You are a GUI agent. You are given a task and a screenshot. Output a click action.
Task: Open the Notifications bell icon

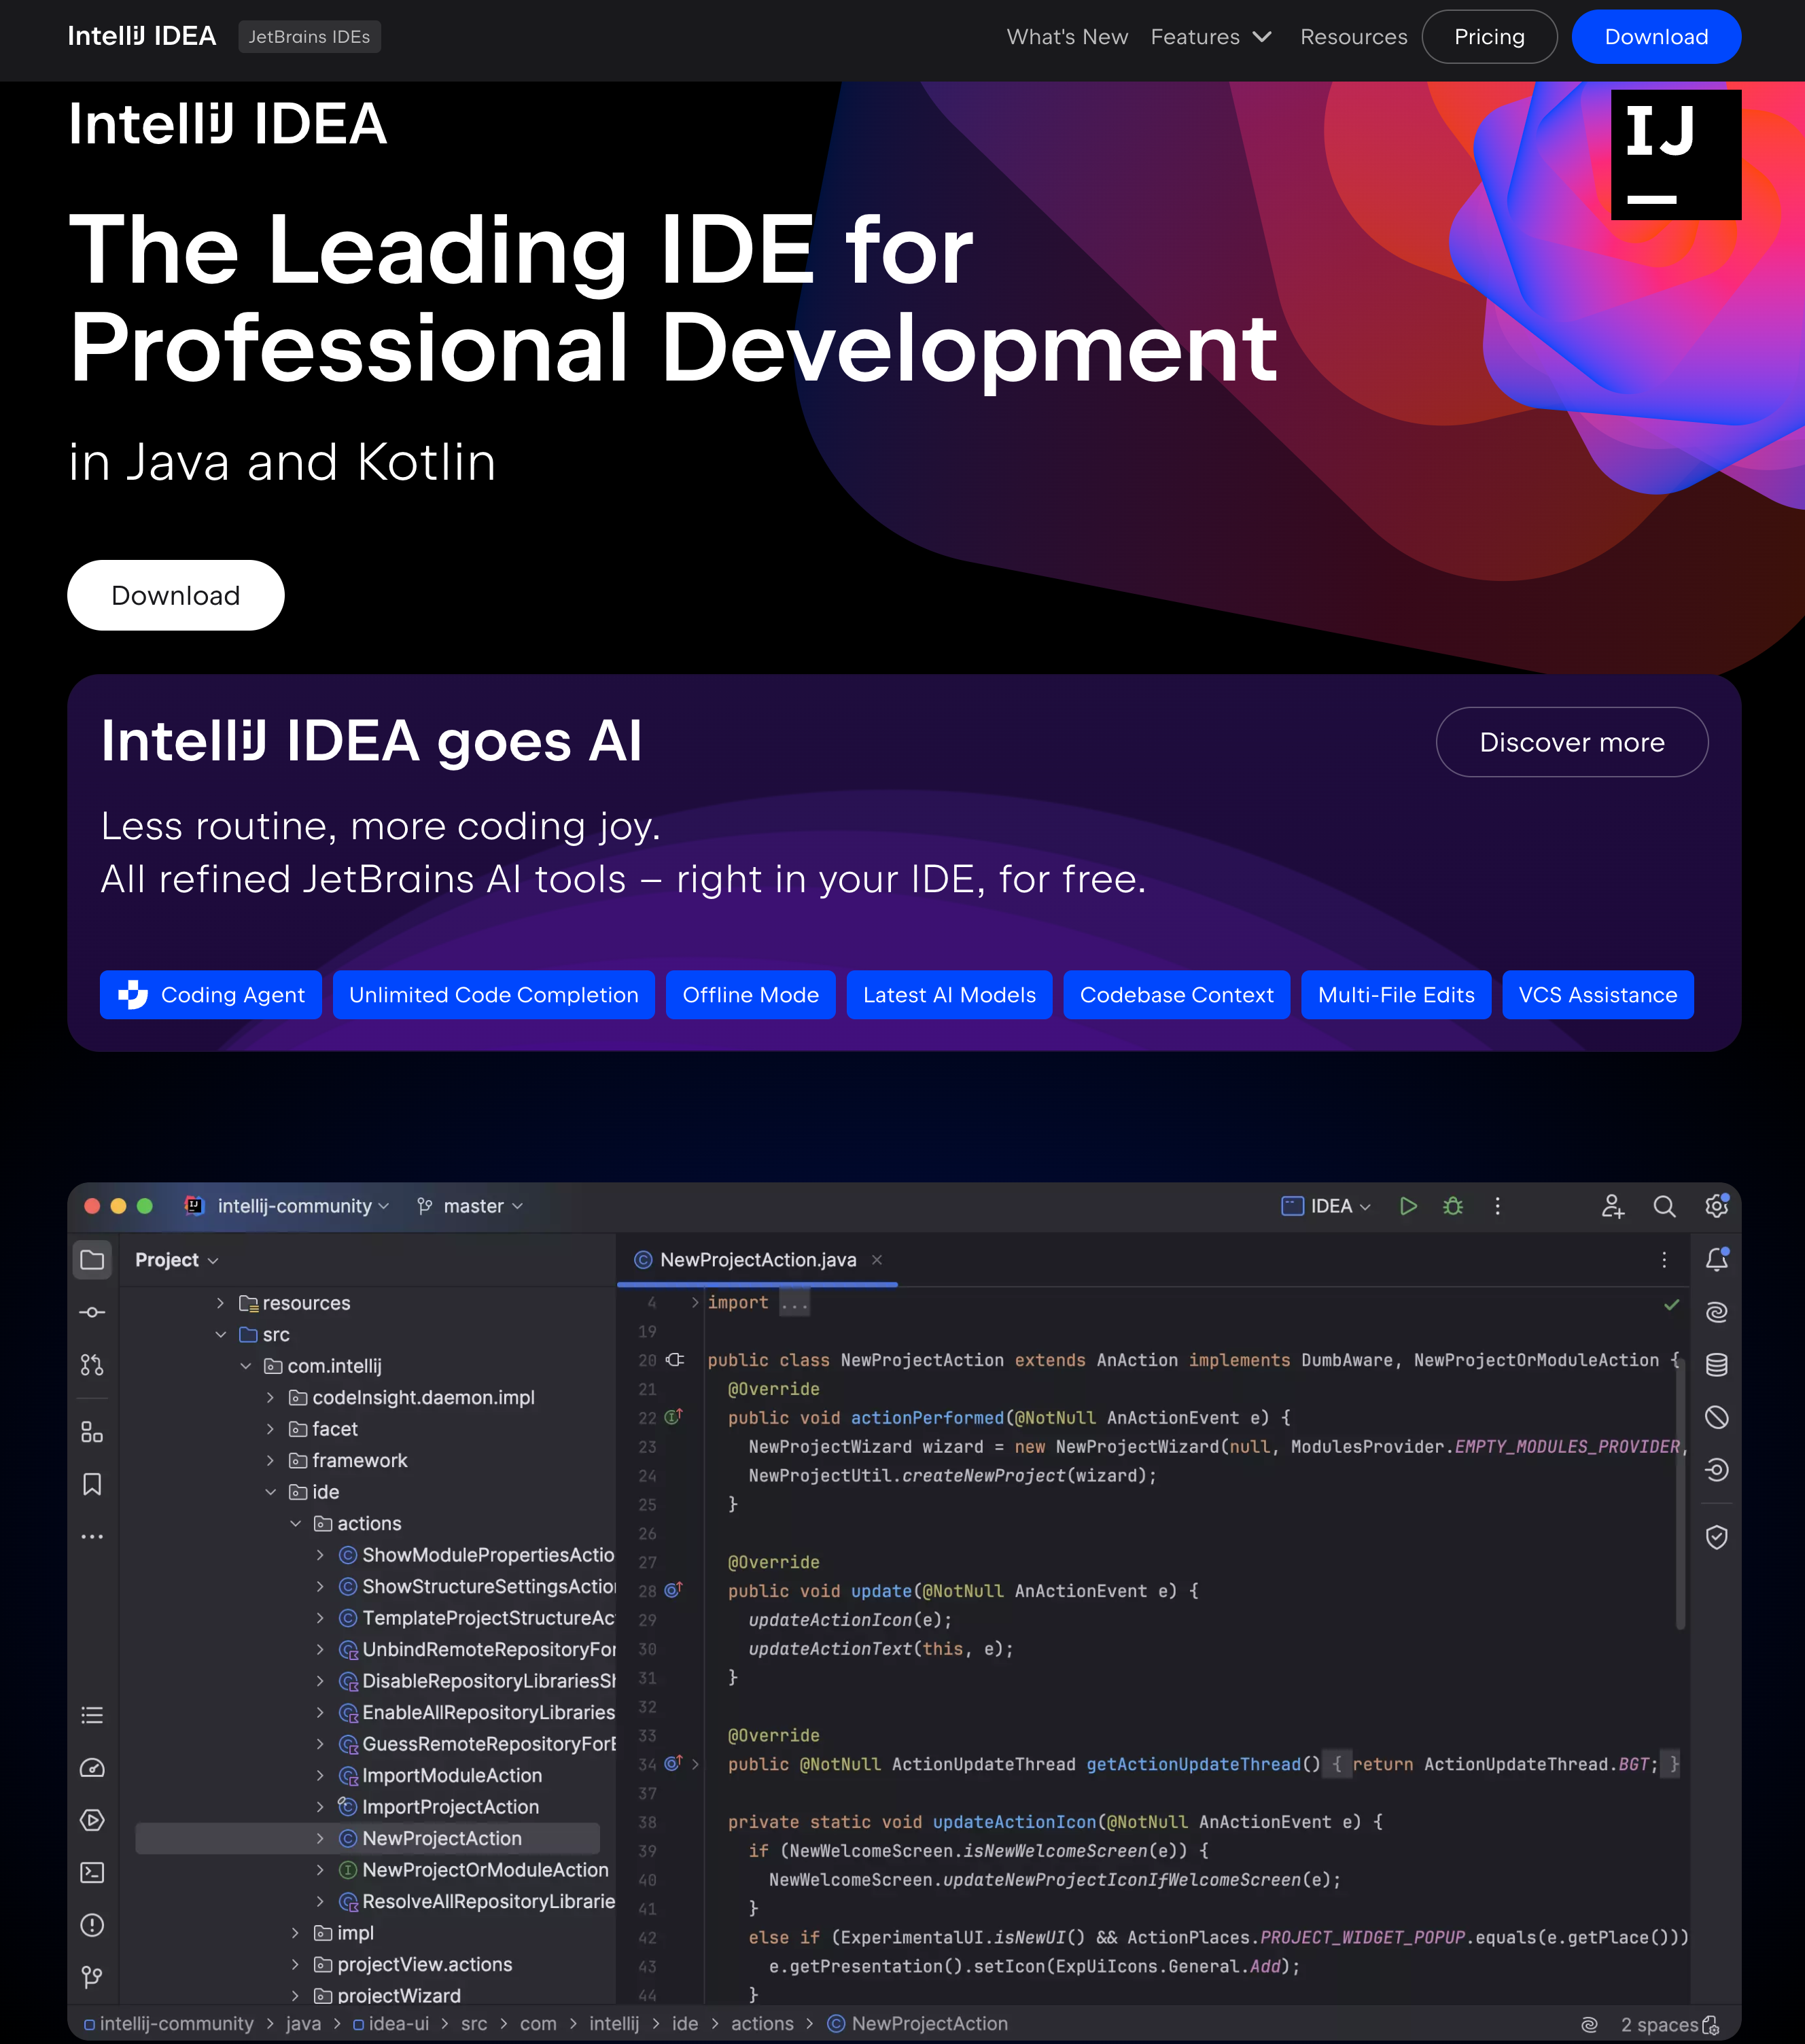point(1716,1260)
